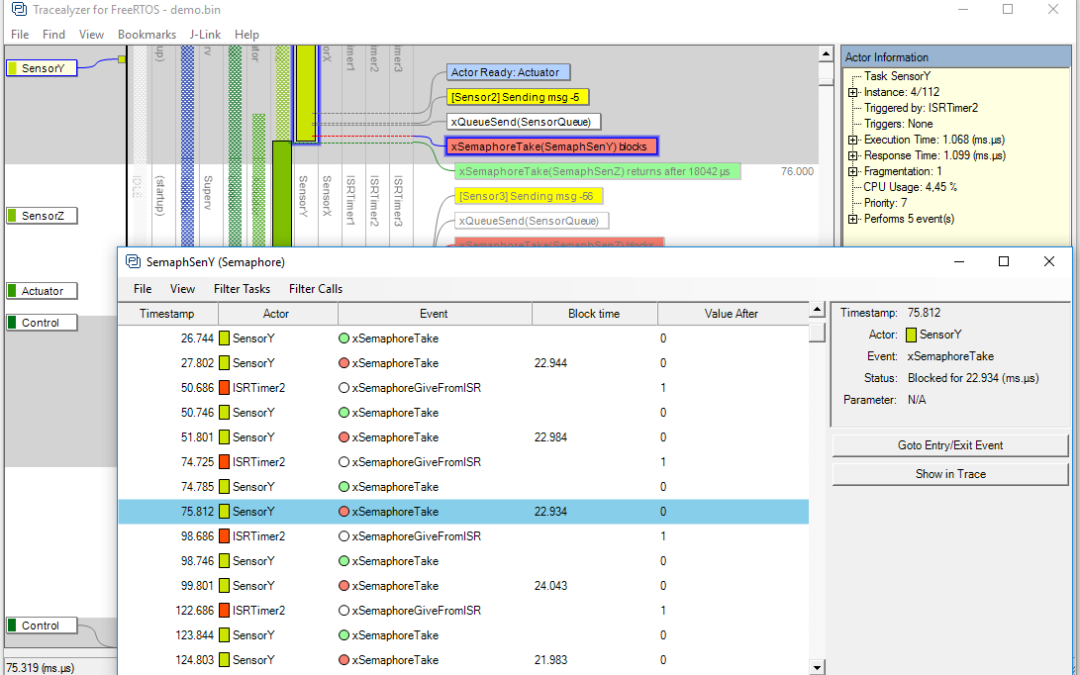Viewport: 1080px width, 675px height.
Task: Open the File menu in Tracealyzer main window
Action: click(x=19, y=34)
